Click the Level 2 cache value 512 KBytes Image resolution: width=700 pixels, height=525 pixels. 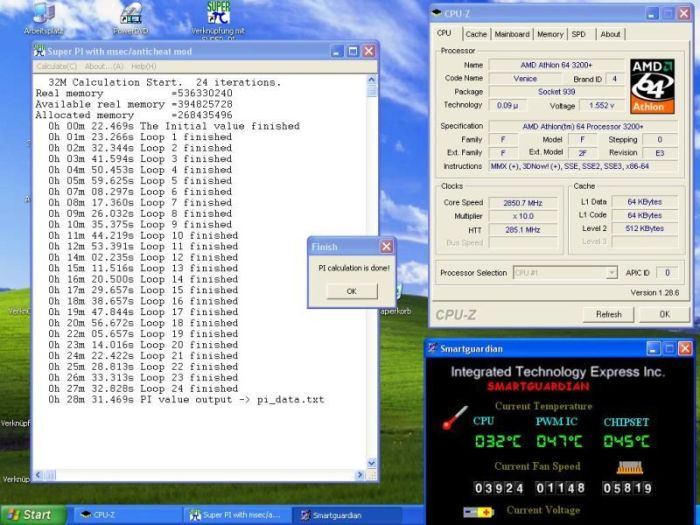coord(645,229)
